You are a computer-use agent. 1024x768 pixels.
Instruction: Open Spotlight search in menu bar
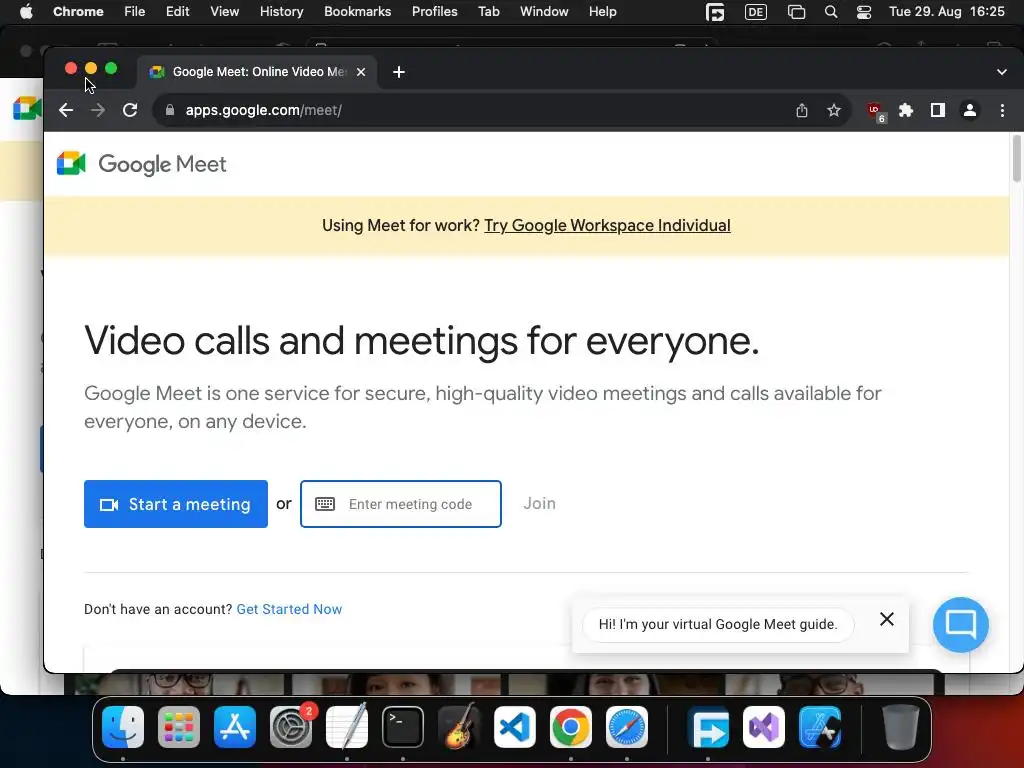click(x=831, y=12)
